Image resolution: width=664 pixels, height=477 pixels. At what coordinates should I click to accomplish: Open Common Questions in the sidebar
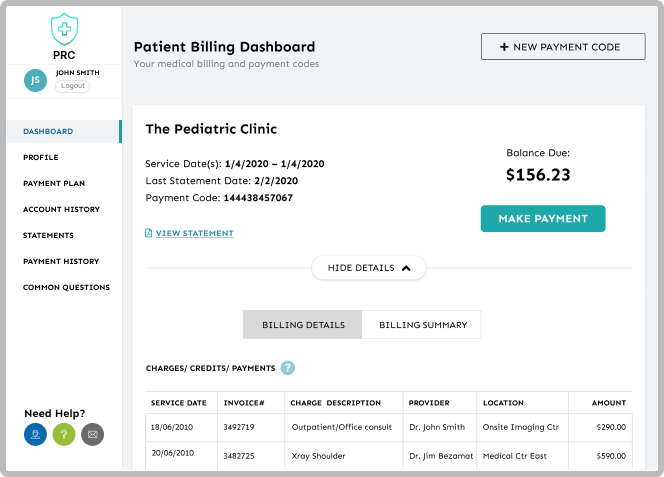click(x=66, y=287)
